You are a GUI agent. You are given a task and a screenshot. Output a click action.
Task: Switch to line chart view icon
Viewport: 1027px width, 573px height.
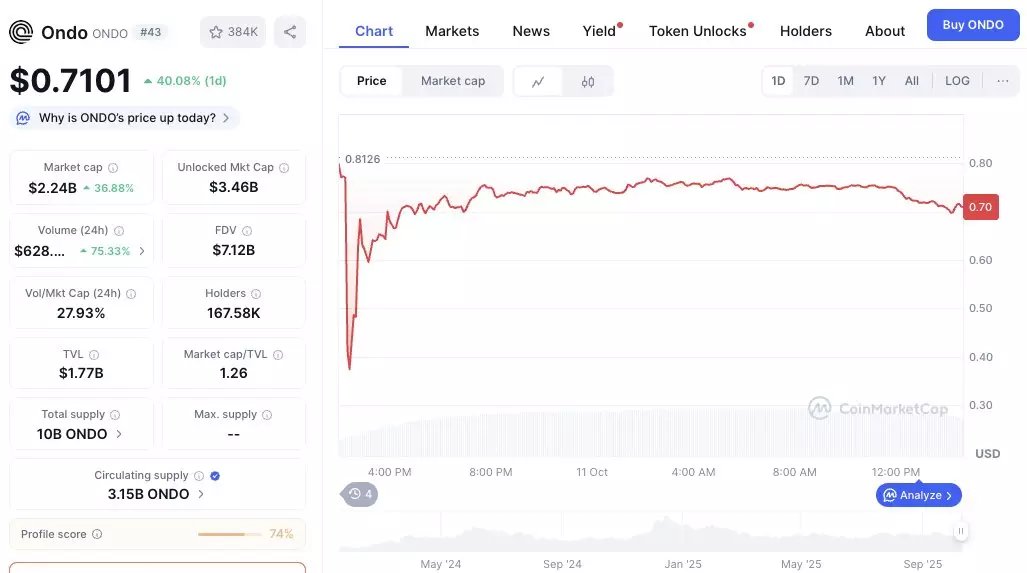tap(538, 82)
